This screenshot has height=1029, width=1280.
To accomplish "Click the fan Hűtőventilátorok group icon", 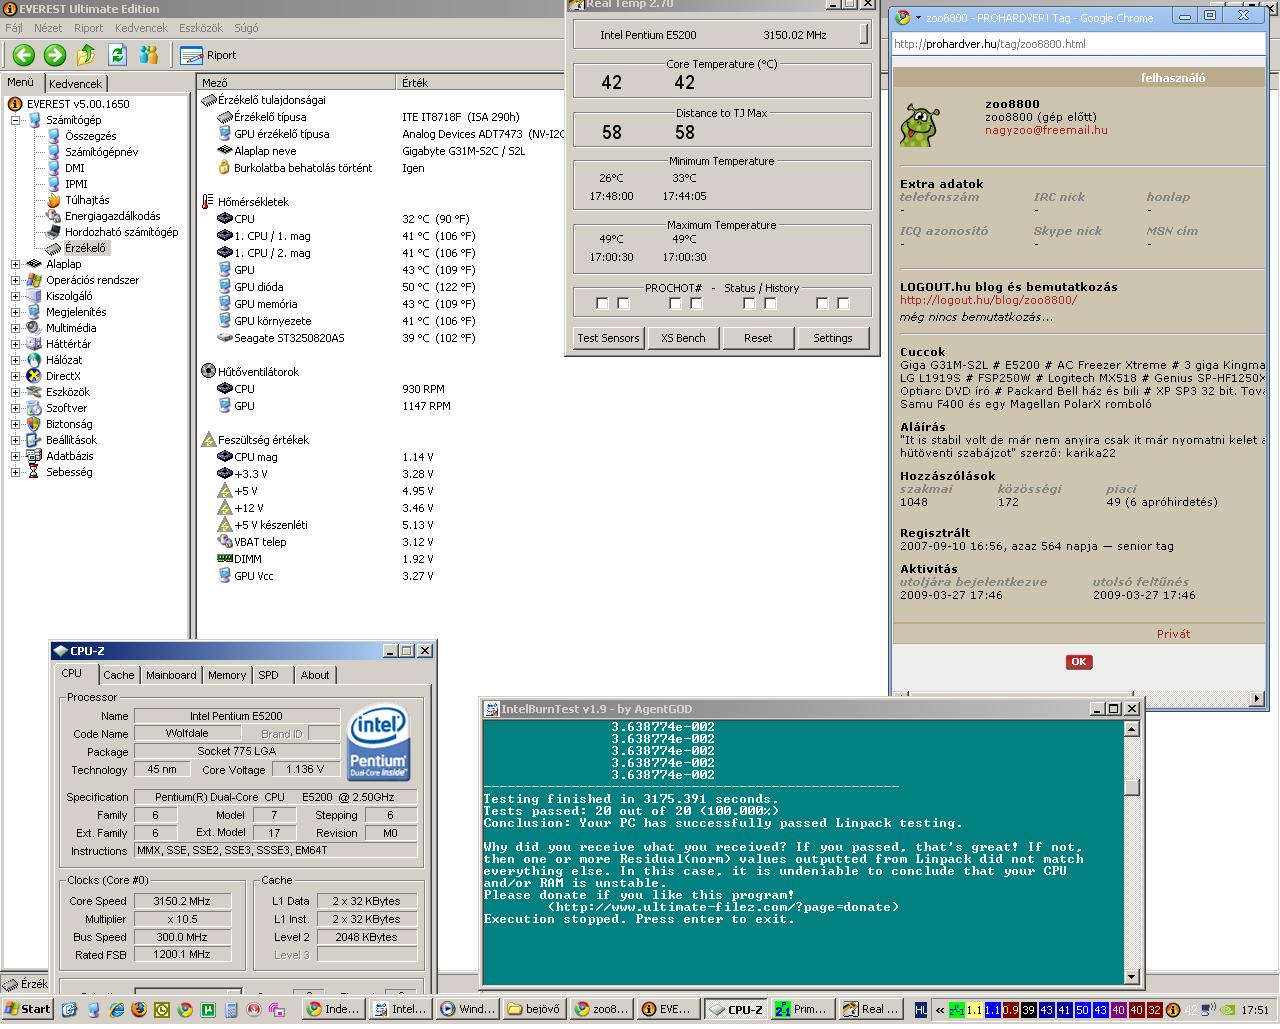I will 209,372.
